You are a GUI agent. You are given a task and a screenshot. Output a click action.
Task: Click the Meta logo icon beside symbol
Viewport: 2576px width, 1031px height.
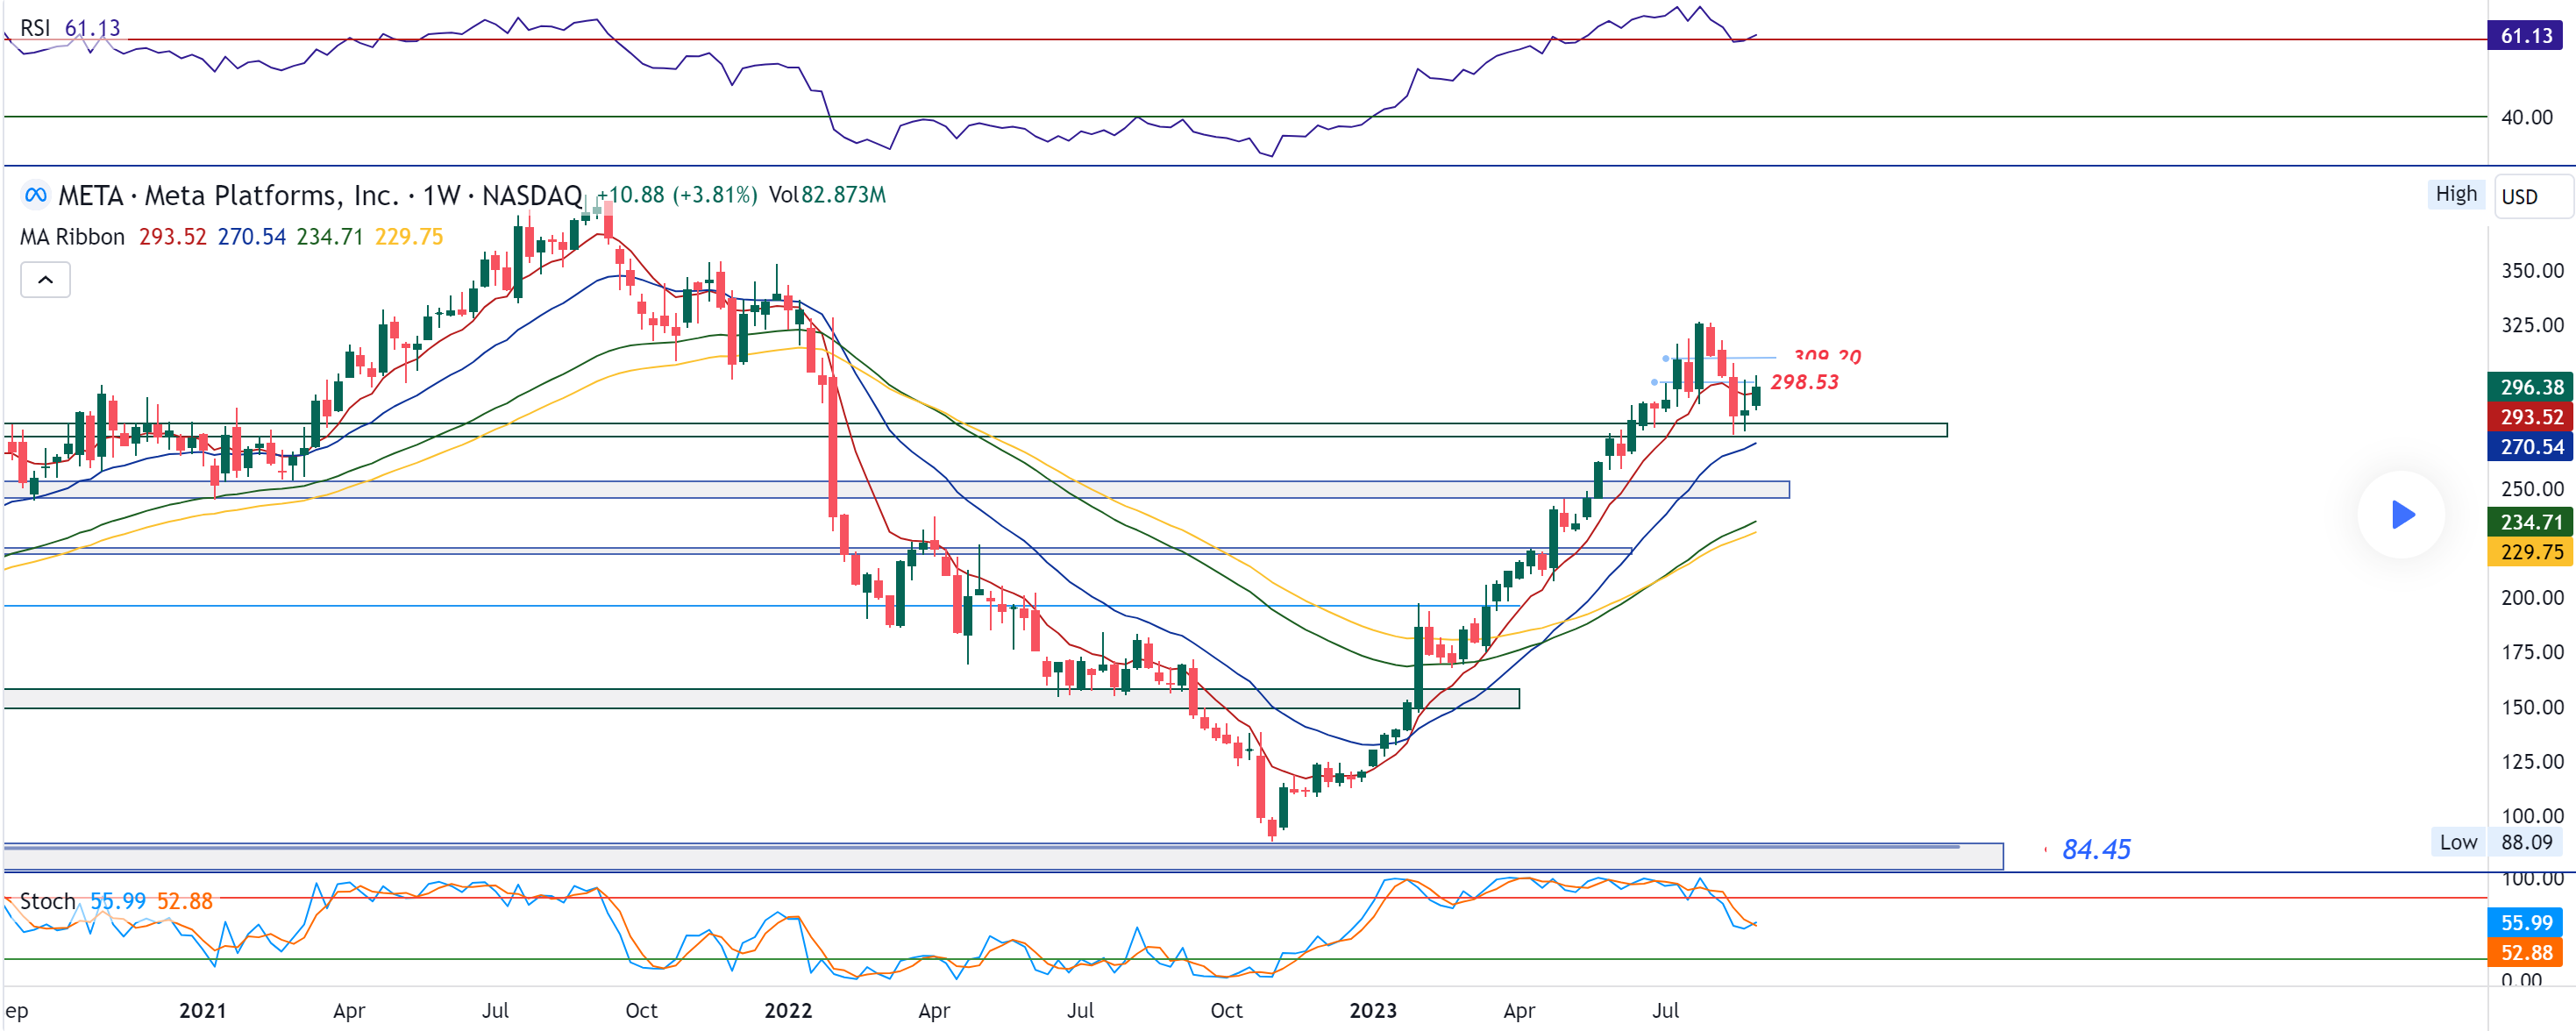35,195
